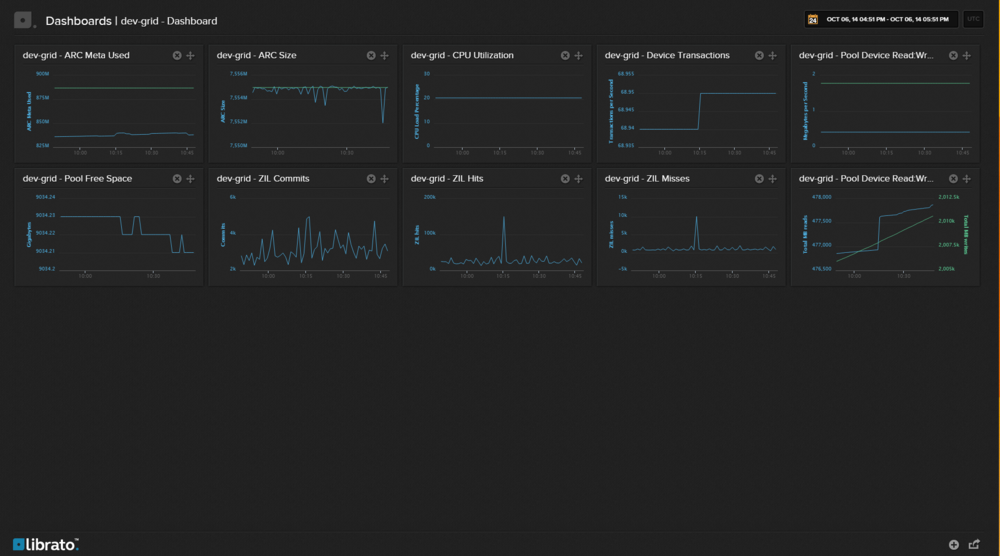Remove the Pool Free Space chart panel
Viewport: 1000px width, 556px height.
pos(177,179)
